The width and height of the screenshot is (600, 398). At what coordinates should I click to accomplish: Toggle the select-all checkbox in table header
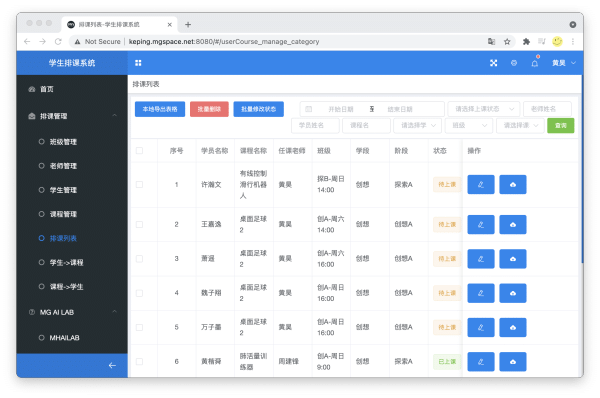click(x=139, y=151)
